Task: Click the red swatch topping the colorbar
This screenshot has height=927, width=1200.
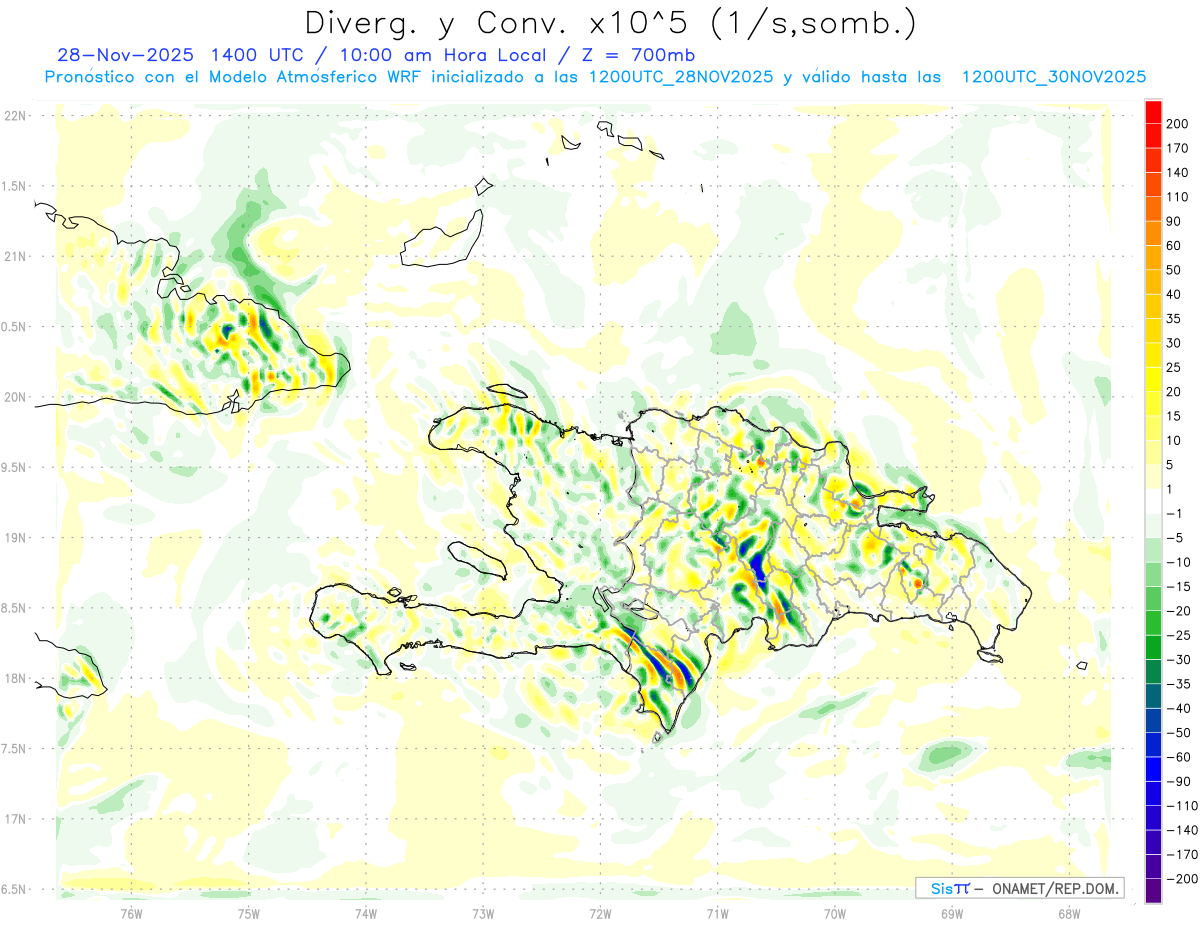Action: (1154, 112)
